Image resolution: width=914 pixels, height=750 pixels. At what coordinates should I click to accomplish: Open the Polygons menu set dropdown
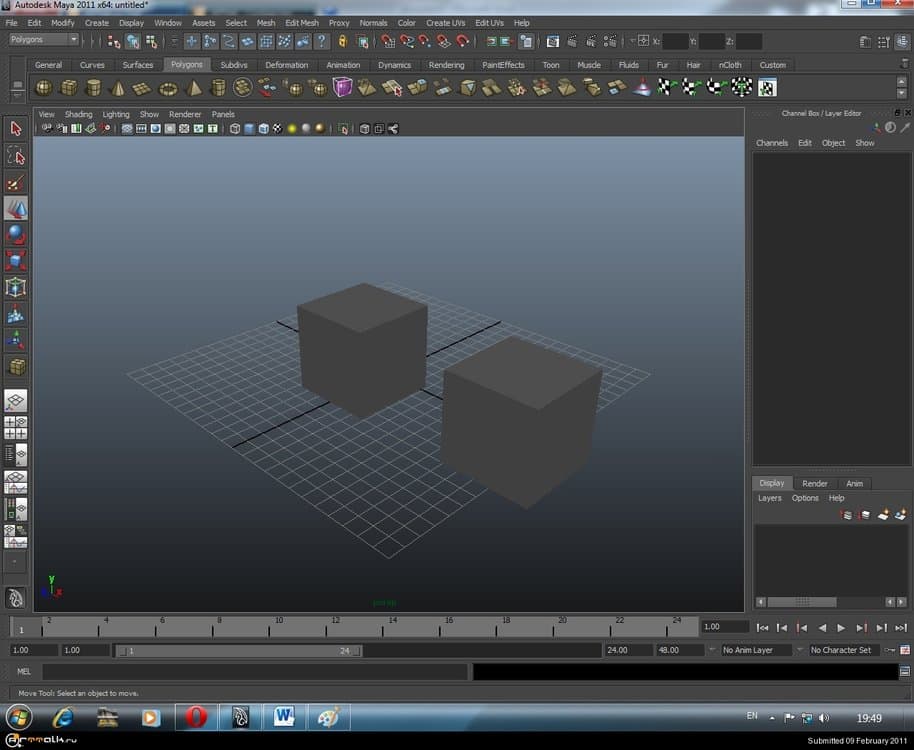[x=44, y=40]
